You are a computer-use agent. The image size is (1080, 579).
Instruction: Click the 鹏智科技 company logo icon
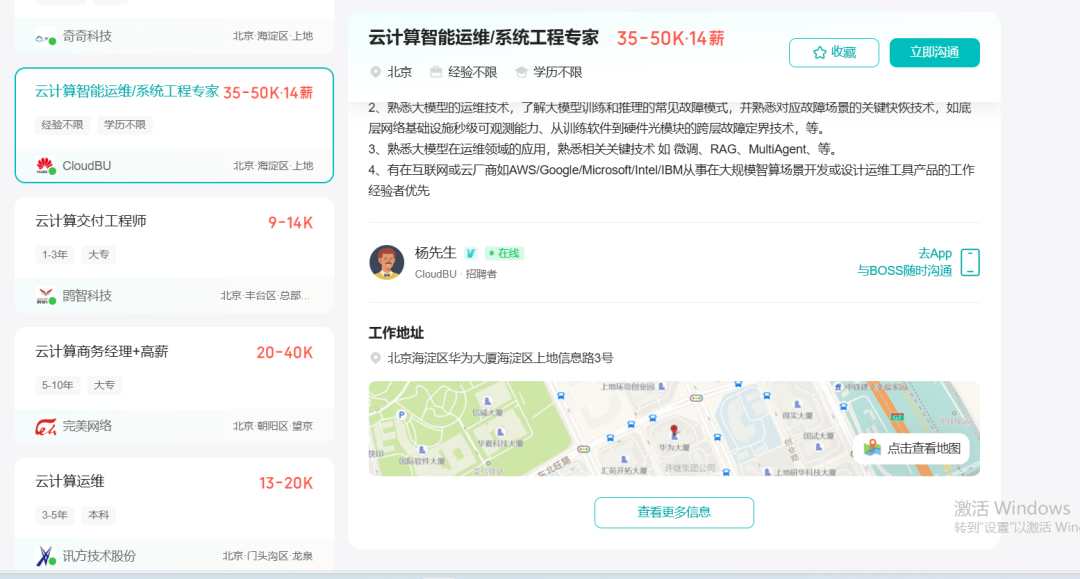tap(45, 296)
